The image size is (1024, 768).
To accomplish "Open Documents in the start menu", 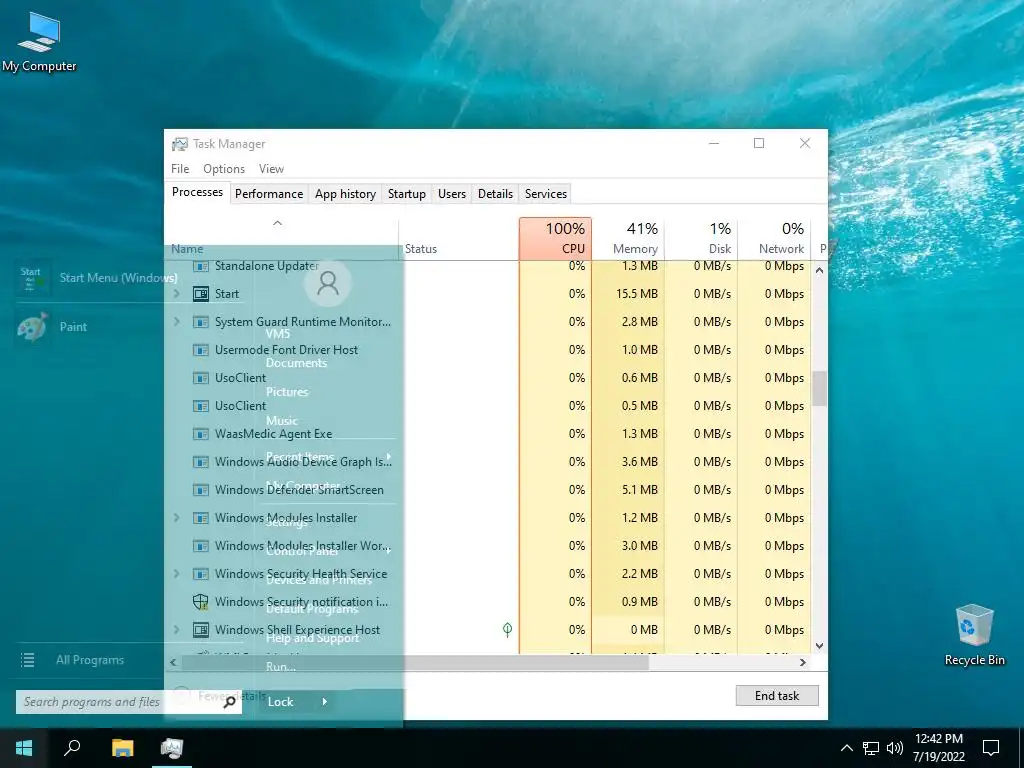I will tap(296, 363).
